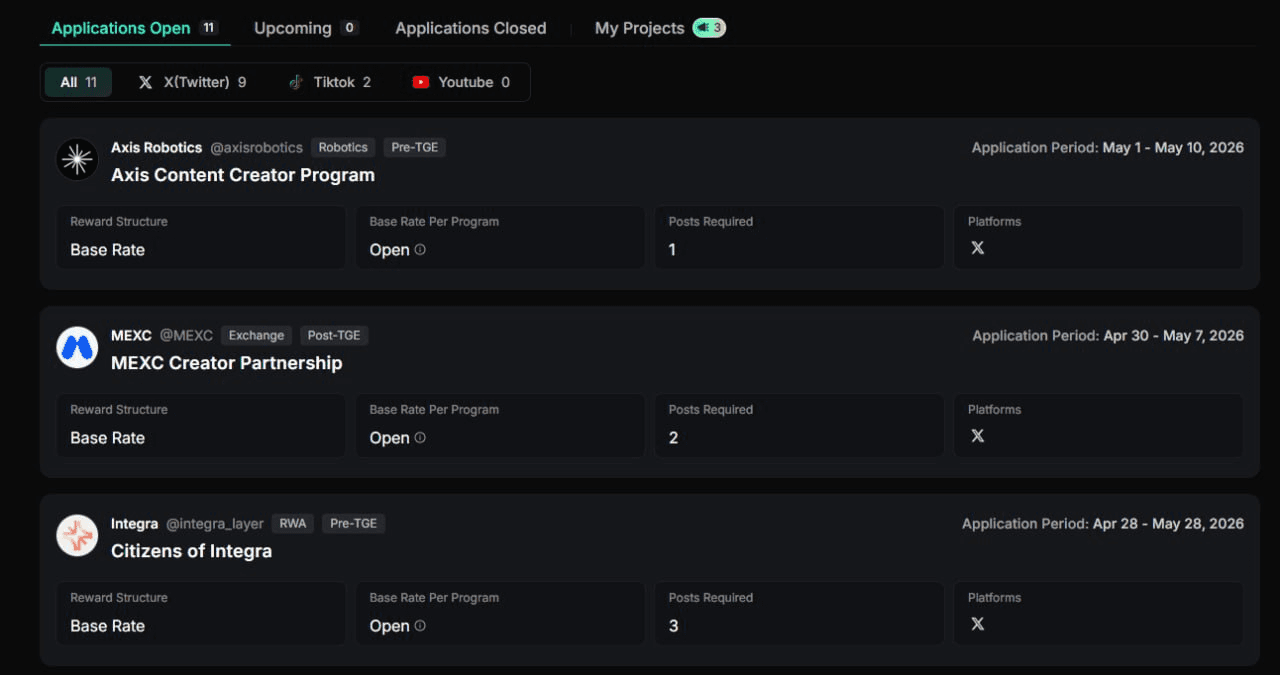Open the Applications Closed tab
This screenshot has height=675, width=1280.
pos(471,28)
